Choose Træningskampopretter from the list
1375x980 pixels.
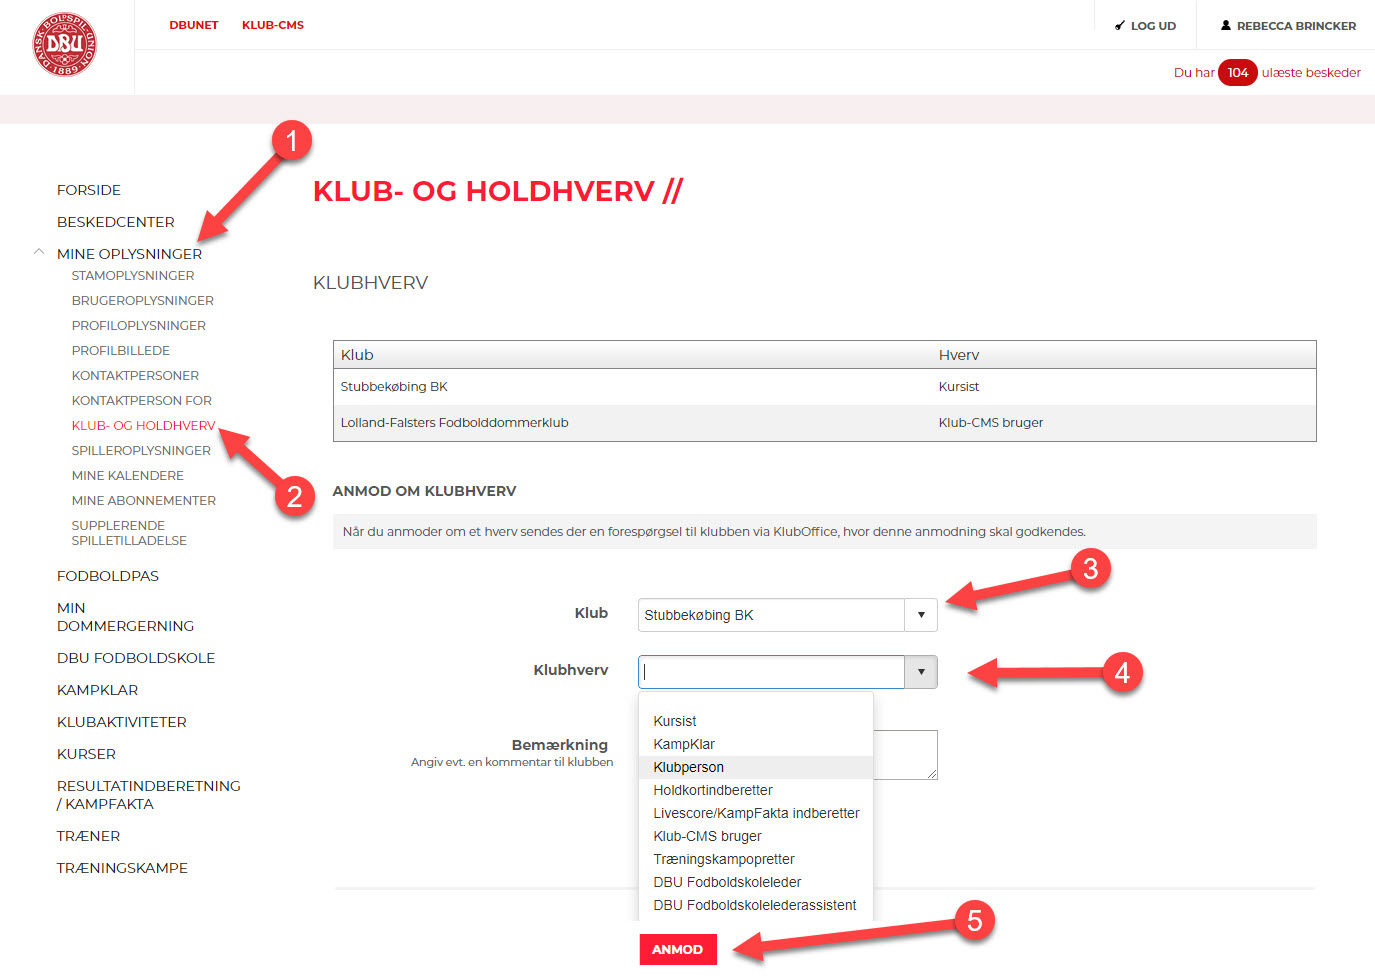point(756,859)
